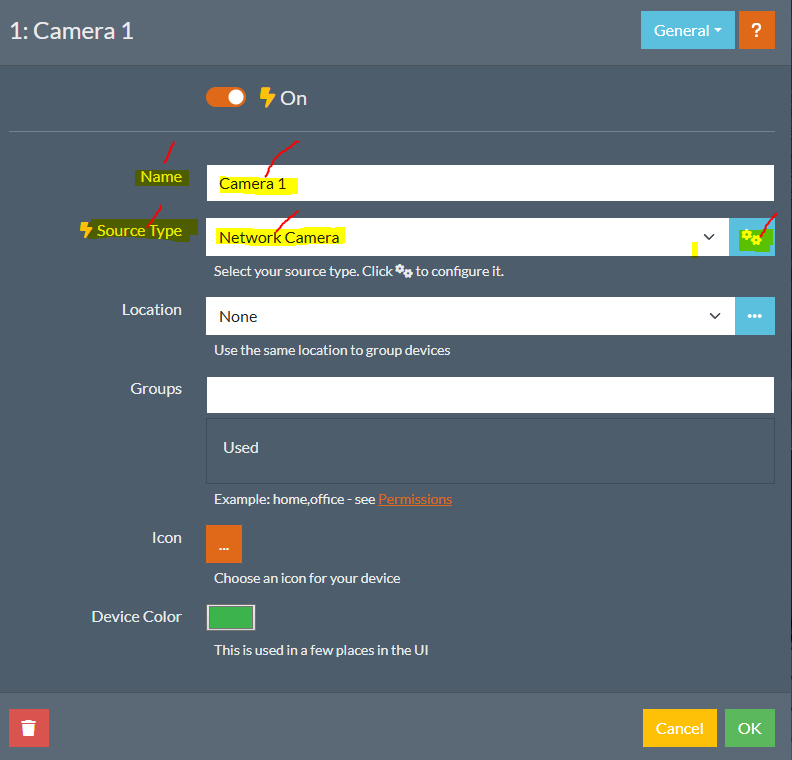Delete device with the red trash button
792x760 pixels.
(29, 728)
